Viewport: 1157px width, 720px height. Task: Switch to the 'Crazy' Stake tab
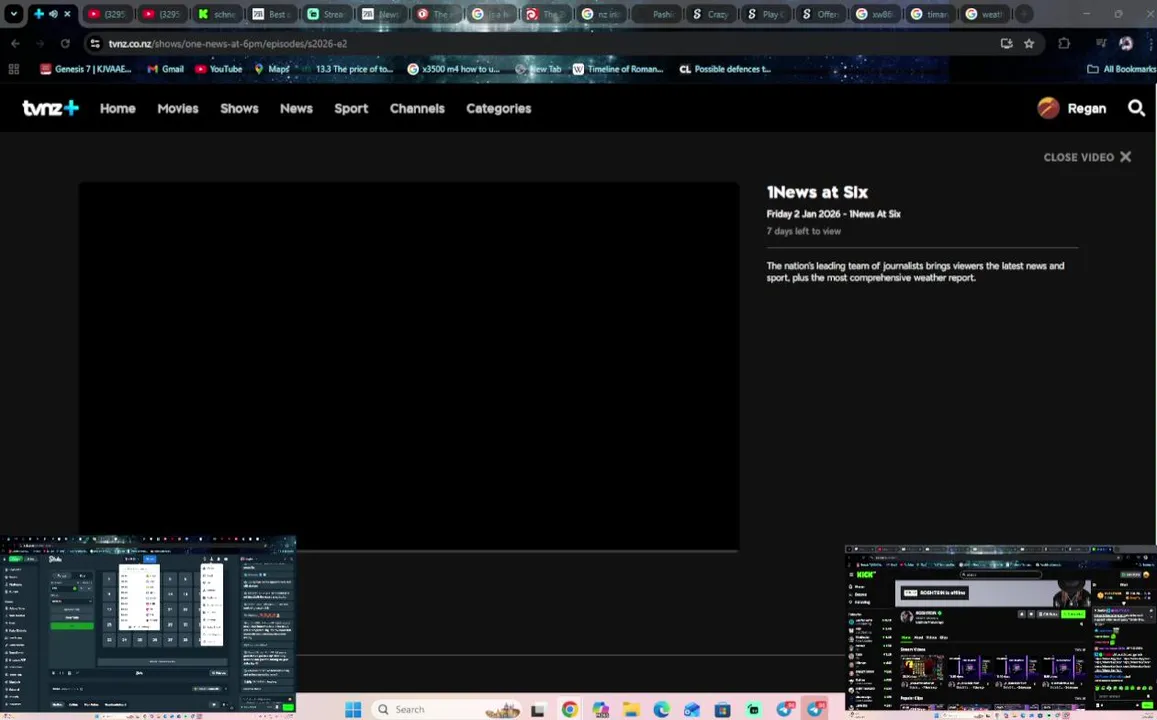(711, 14)
